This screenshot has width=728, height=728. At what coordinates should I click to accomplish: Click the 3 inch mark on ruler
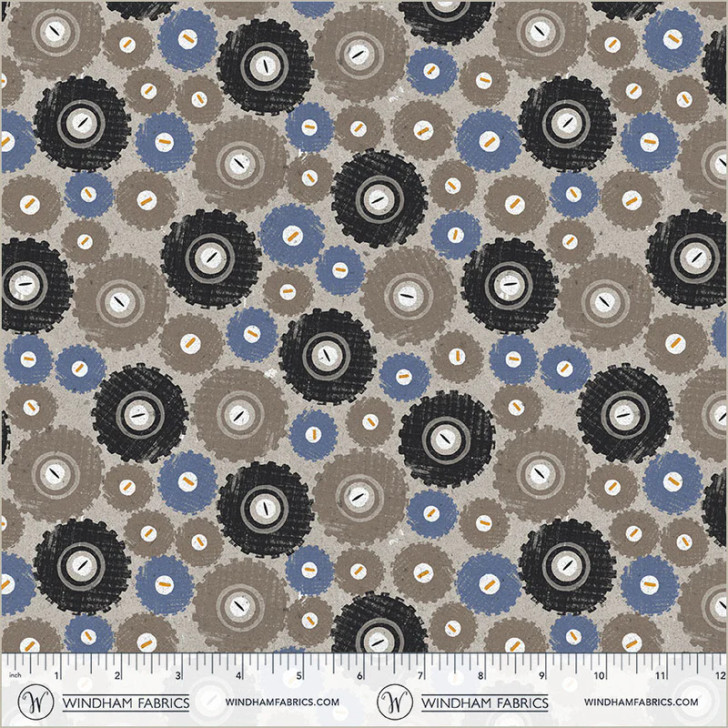coord(178,673)
